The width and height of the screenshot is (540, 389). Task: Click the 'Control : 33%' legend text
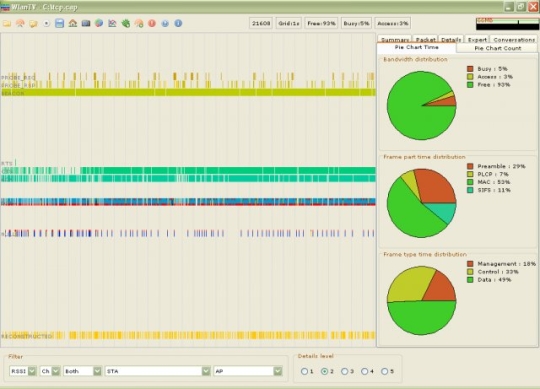pyautogui.click(x=498, y=272)
